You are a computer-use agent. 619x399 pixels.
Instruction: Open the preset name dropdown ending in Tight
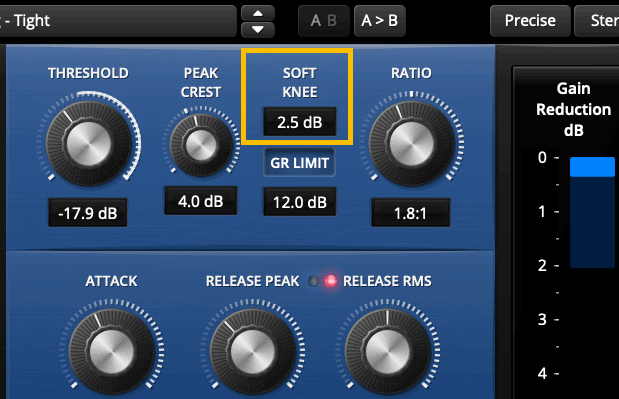click(x=118, y=21)
